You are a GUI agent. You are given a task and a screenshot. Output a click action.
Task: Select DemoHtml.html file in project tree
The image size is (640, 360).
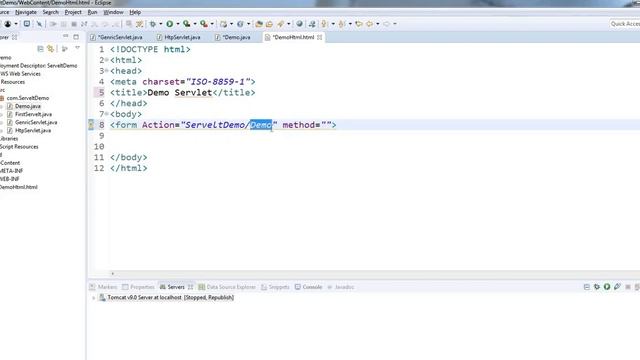point(19,187)
